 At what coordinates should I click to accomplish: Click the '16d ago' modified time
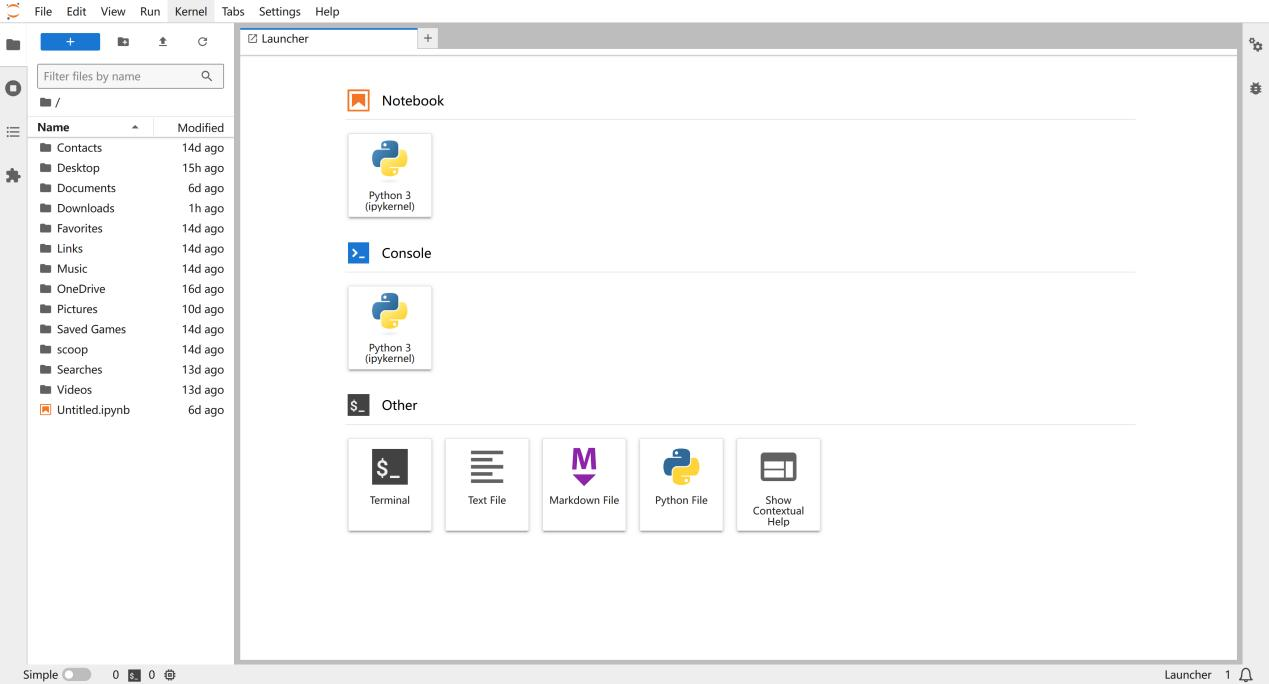pos(203,289)
